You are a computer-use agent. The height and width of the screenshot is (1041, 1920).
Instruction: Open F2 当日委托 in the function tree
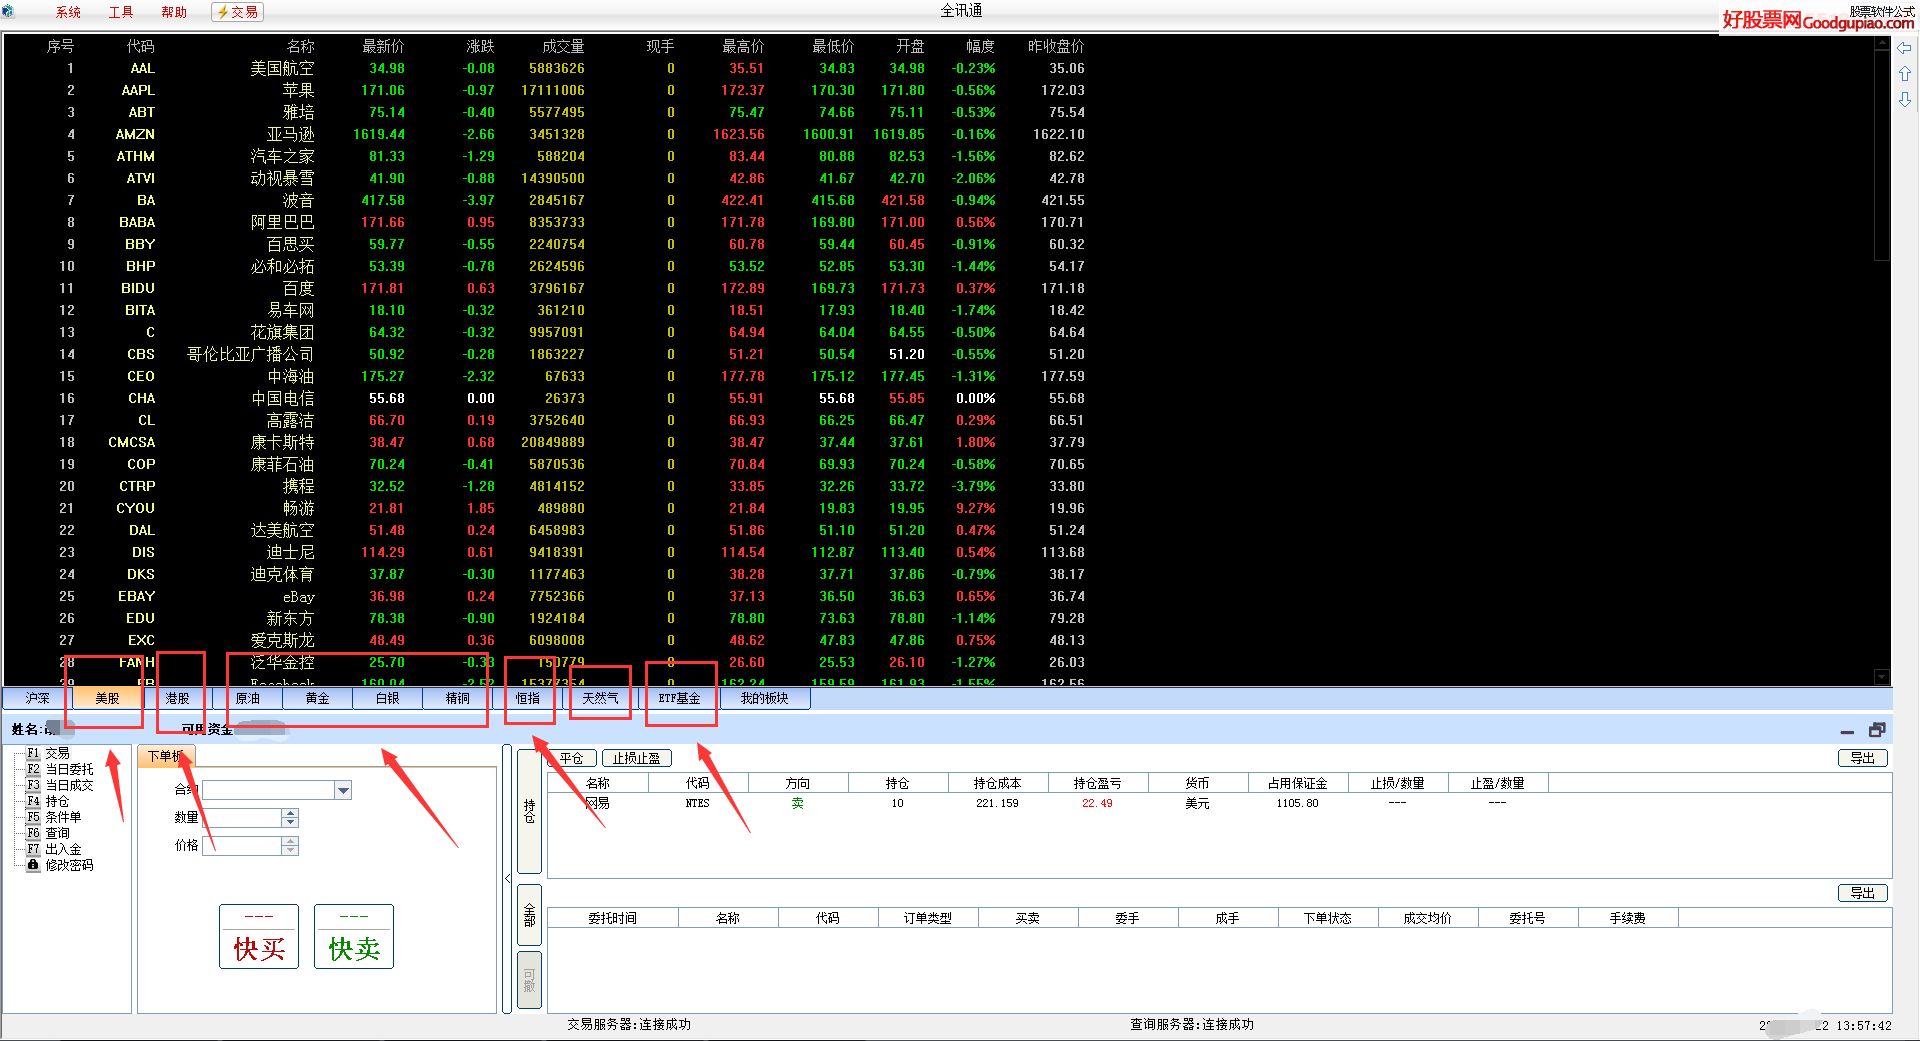click(x=60, y=769)
